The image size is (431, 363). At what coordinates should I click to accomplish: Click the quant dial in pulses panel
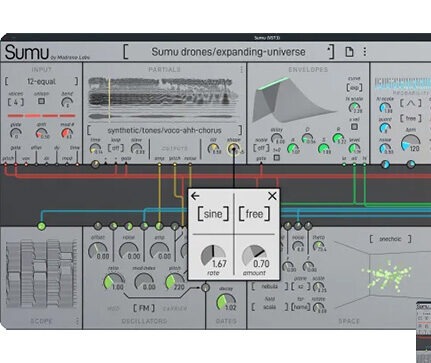coord(385,127)
